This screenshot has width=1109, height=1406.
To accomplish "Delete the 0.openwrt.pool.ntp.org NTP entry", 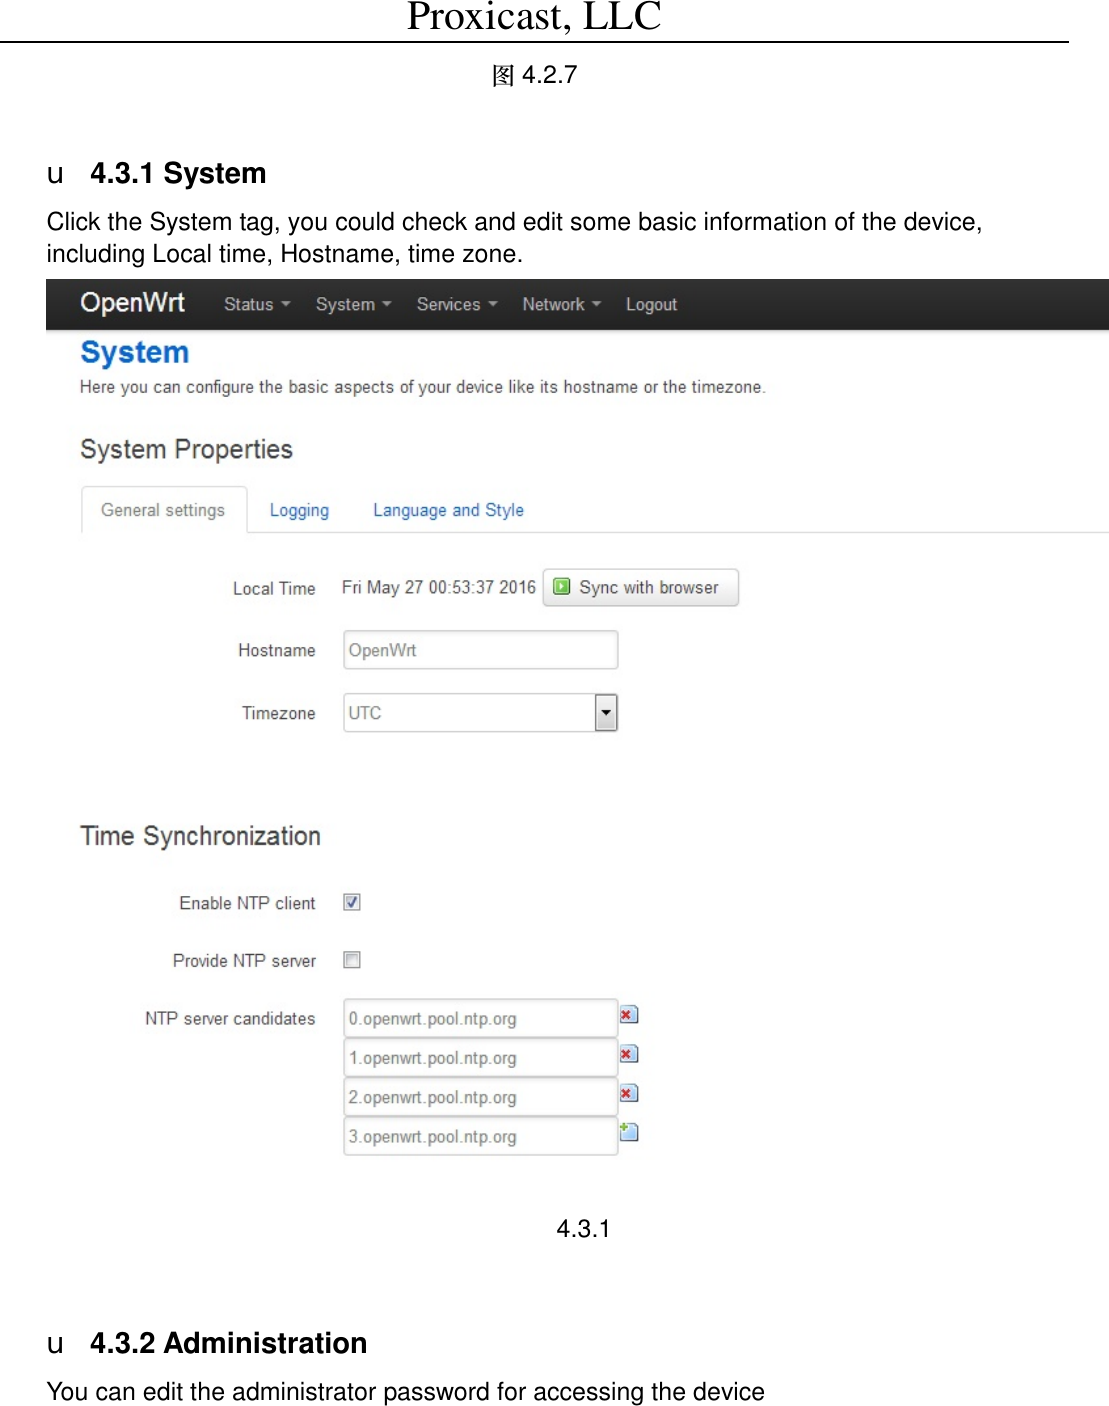I will coord(627,1014).
